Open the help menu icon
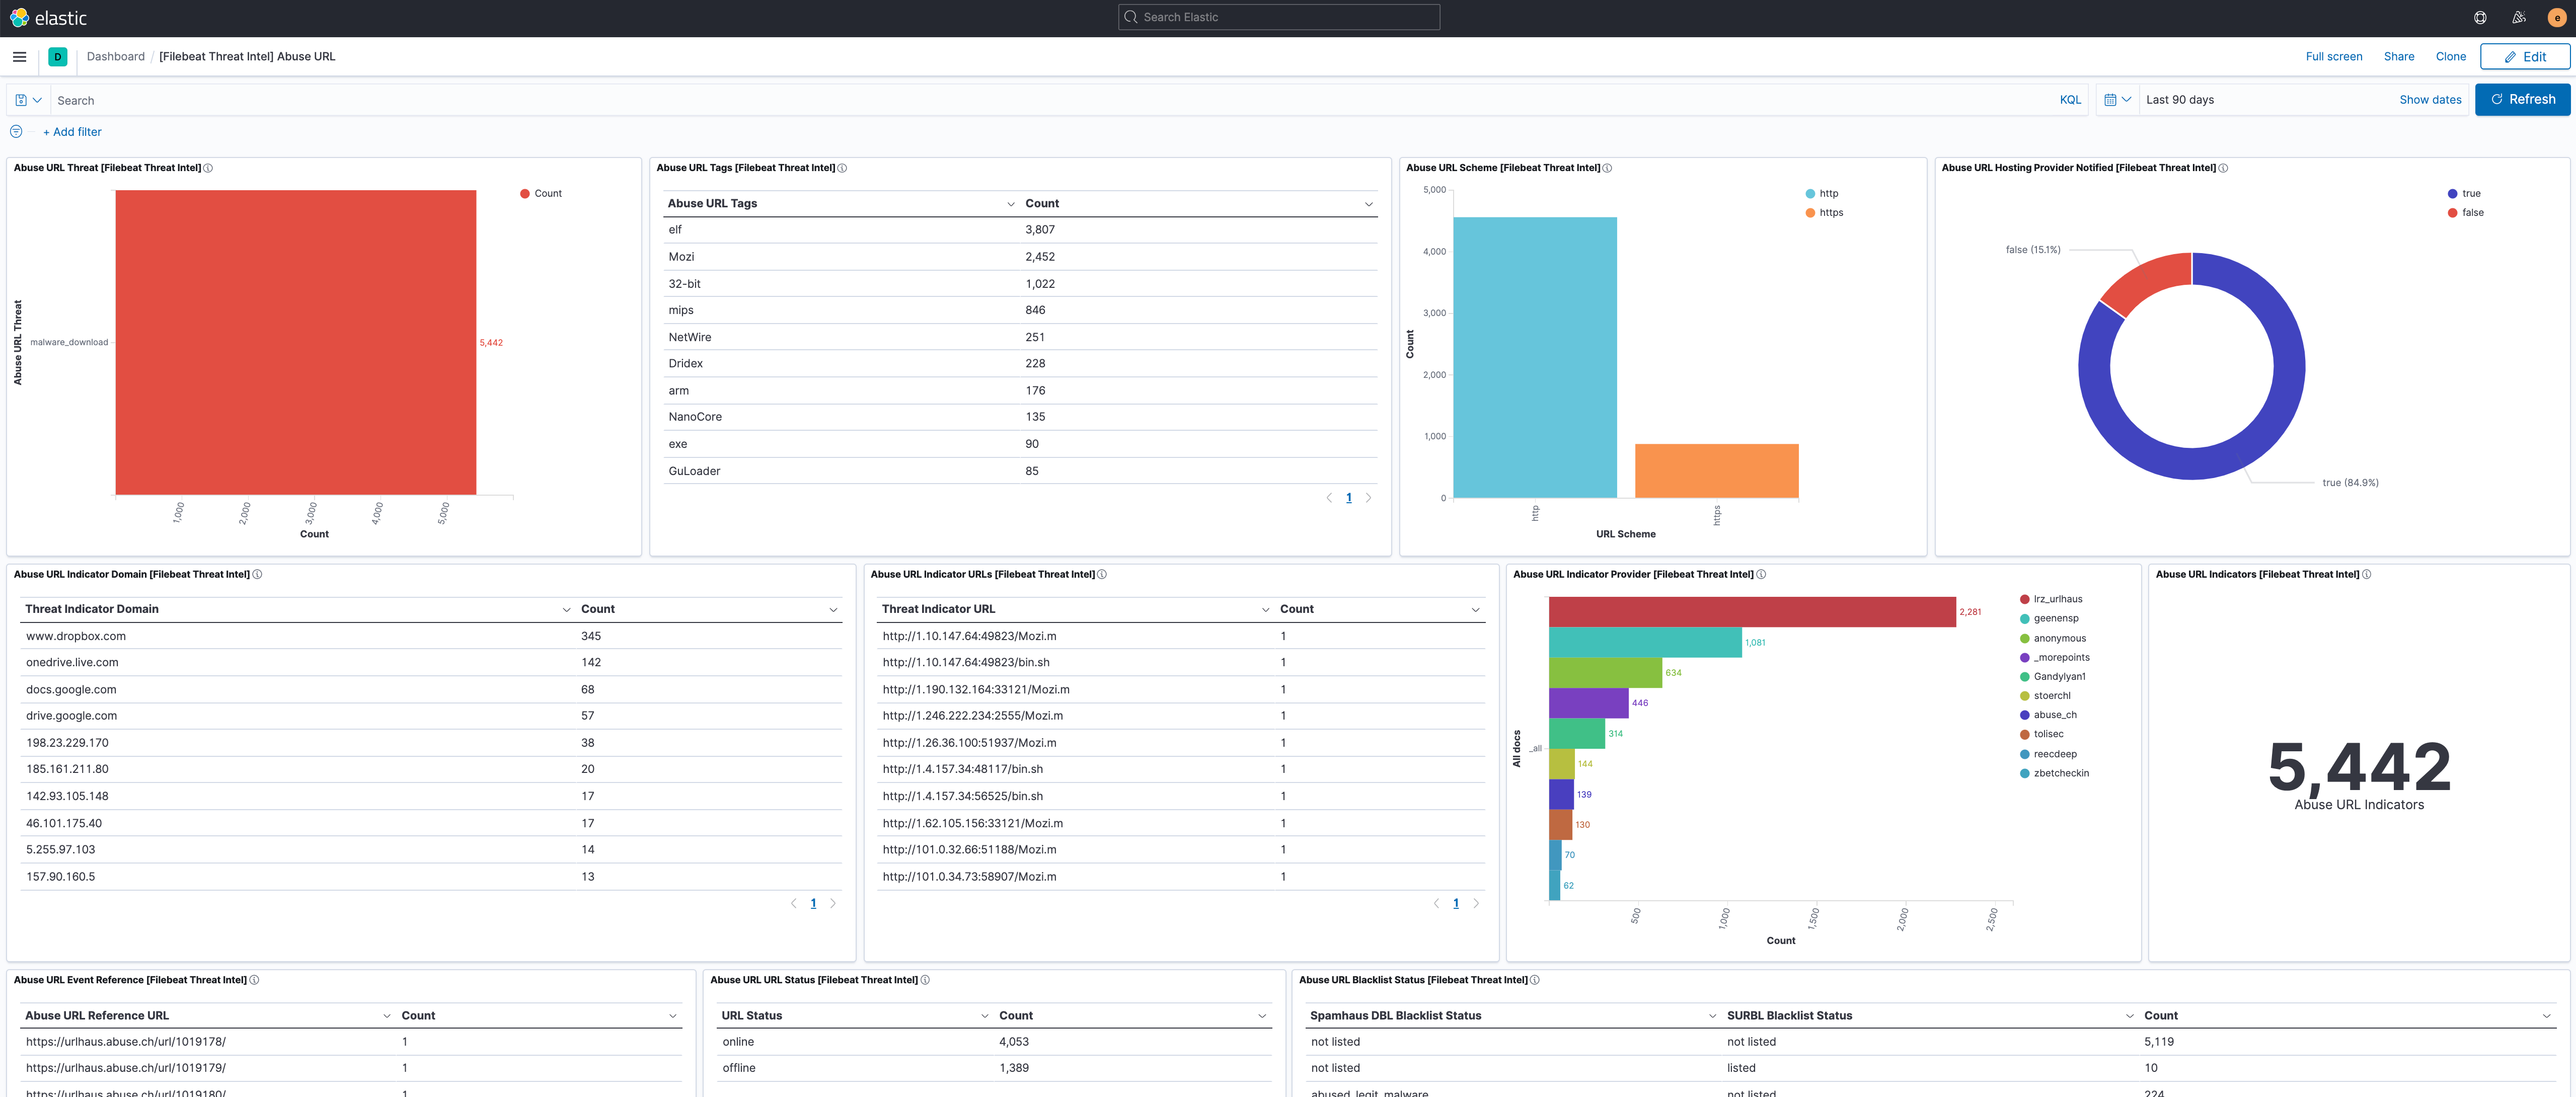 click(2480, 18)
